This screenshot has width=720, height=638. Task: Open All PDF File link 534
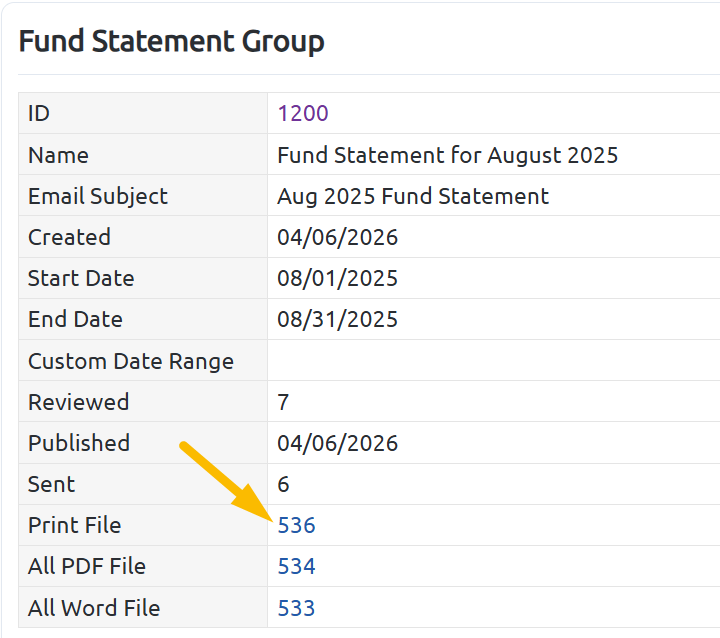pos(296,566)
